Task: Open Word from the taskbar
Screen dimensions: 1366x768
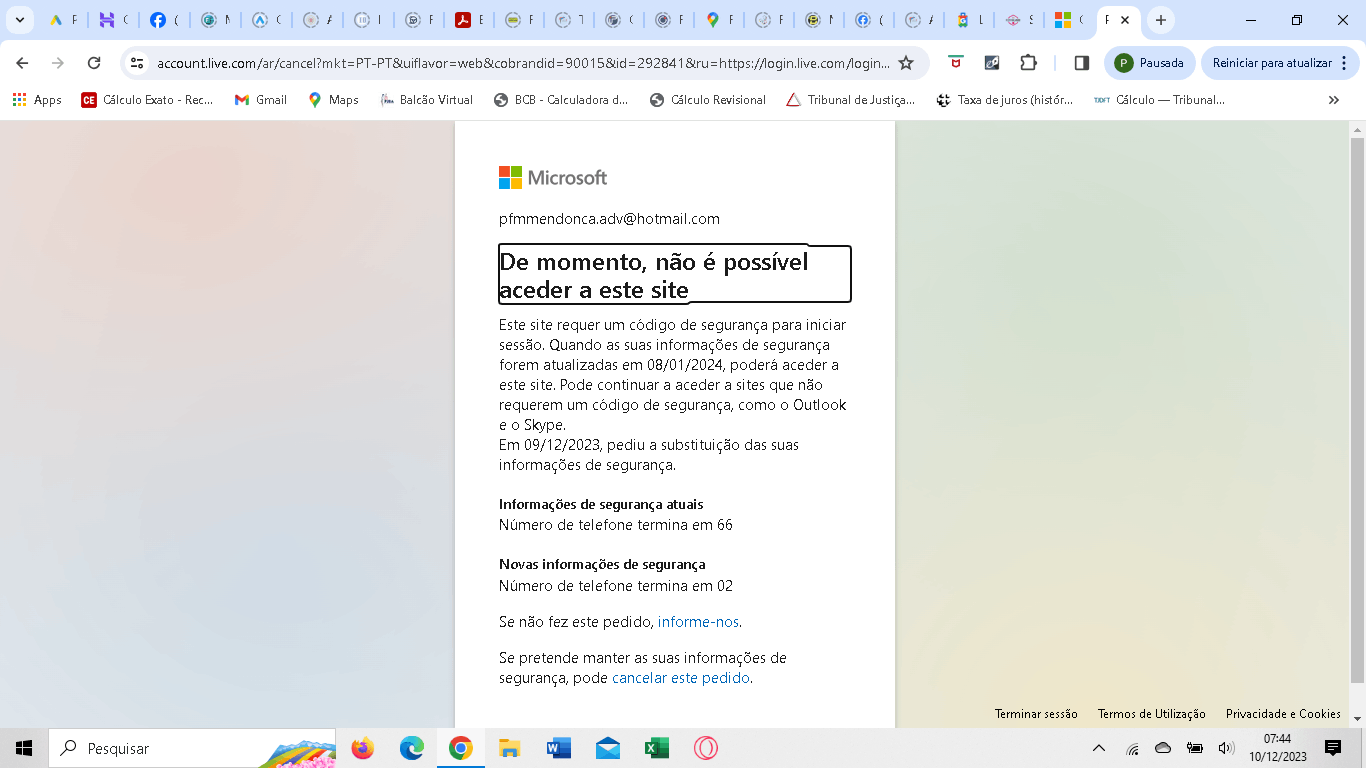Action: click(559, 748)
